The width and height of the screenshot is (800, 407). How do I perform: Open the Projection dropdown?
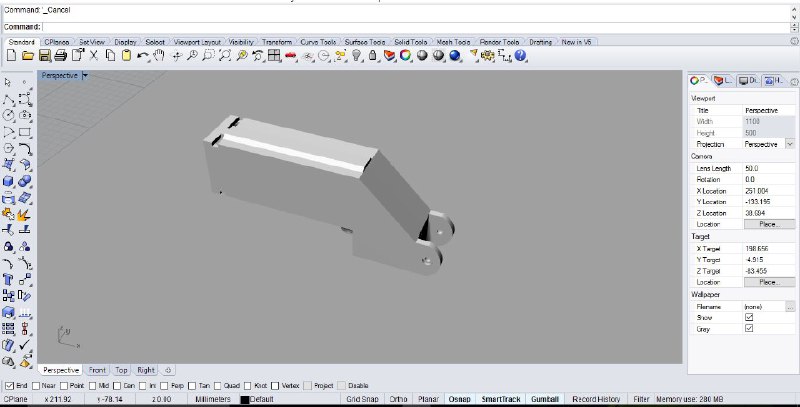(x=790, y=144)
